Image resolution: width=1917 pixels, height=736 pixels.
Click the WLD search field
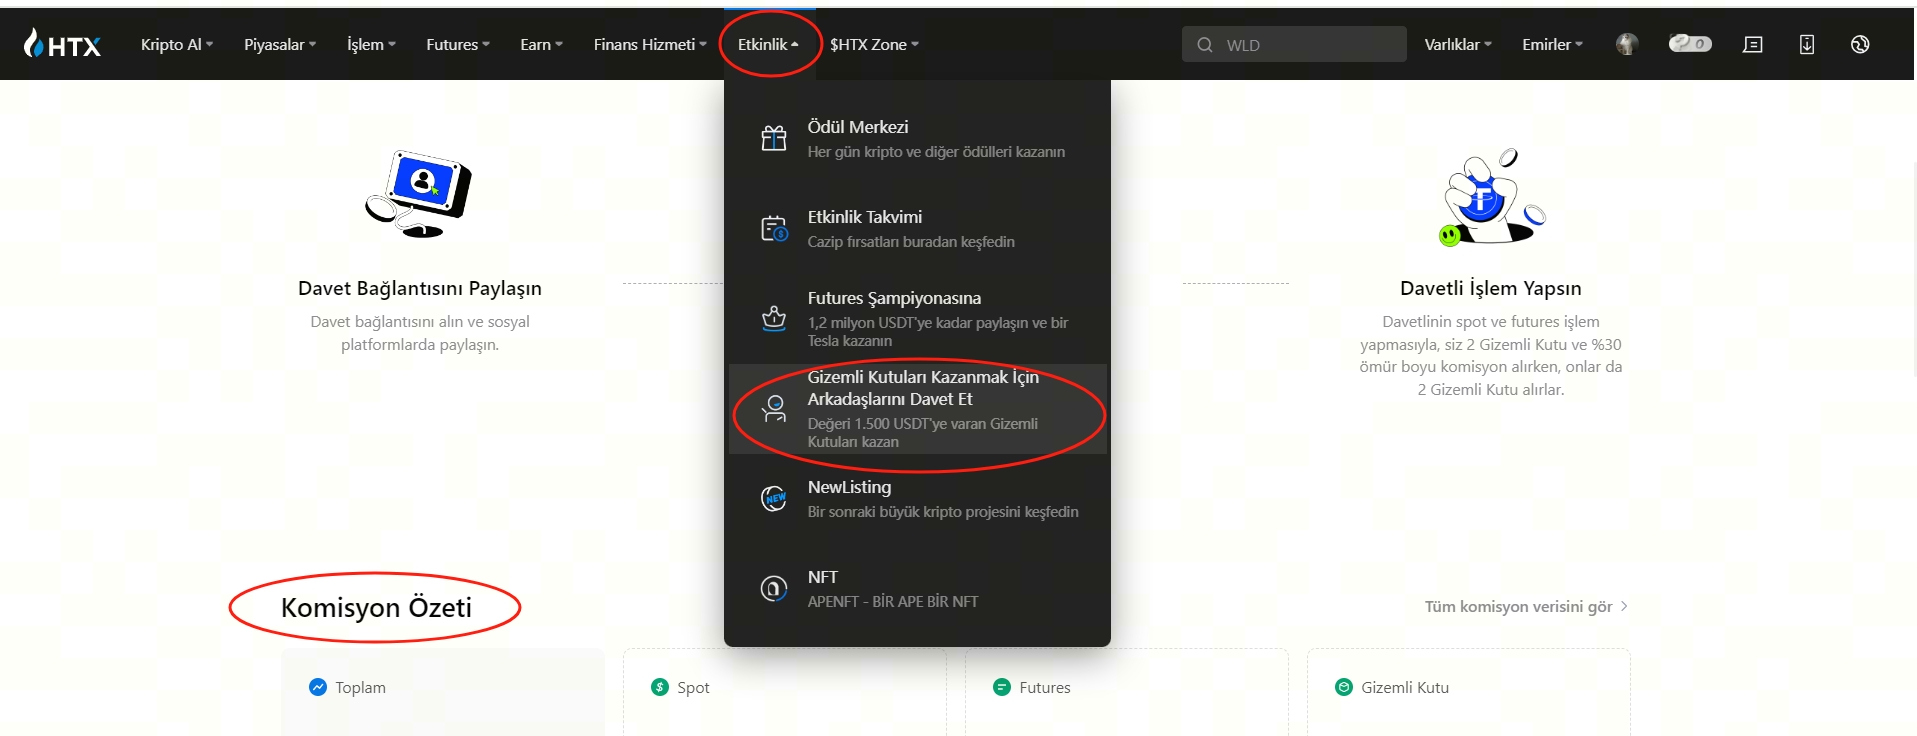tap(1294, 44)
